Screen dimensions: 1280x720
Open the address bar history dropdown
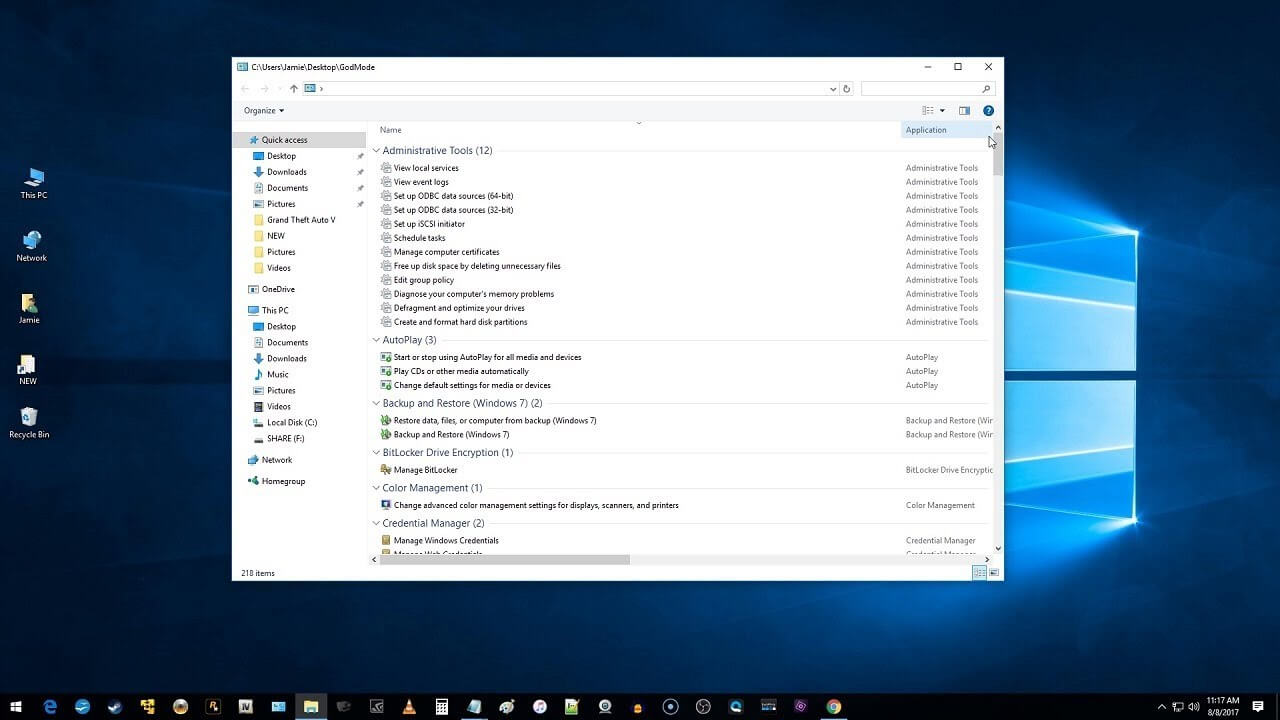[x=833, y=89]
